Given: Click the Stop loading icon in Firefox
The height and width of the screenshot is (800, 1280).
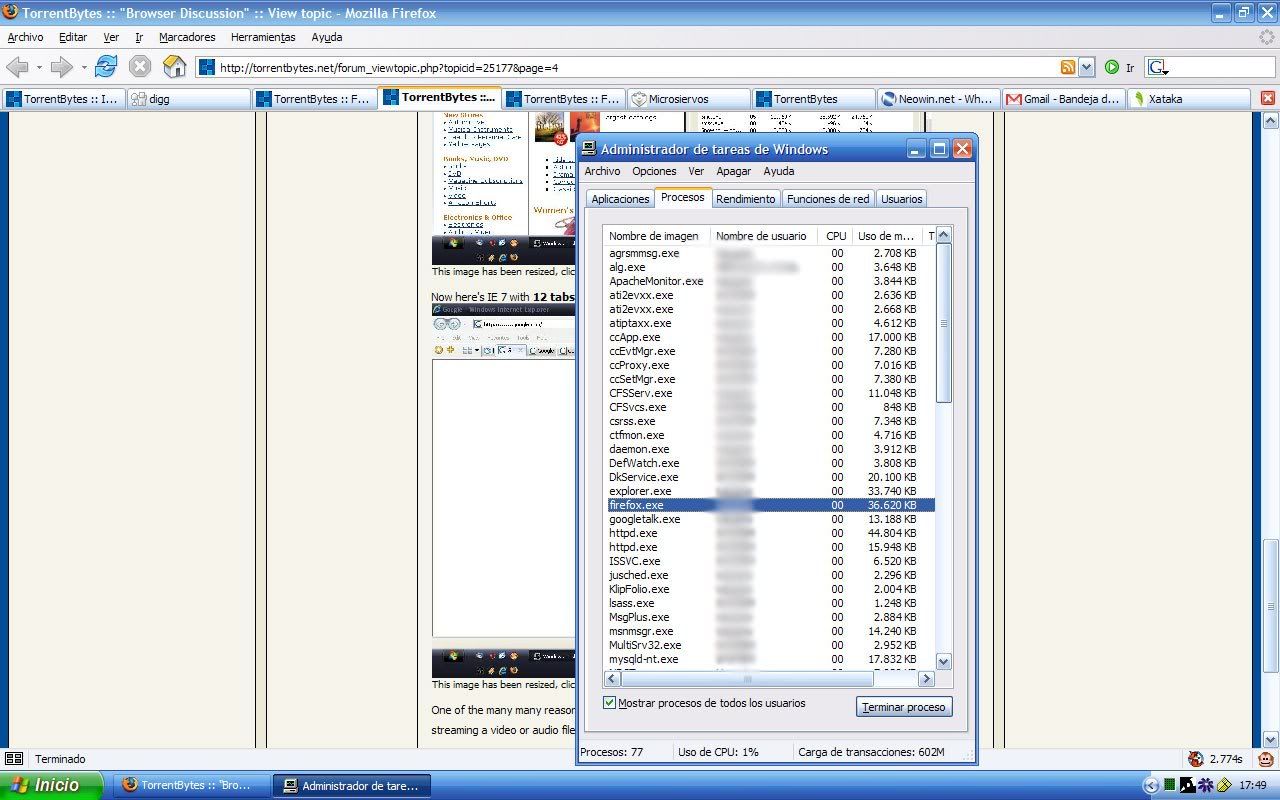Looking at the screenshot, I should (x=140, y=67).
